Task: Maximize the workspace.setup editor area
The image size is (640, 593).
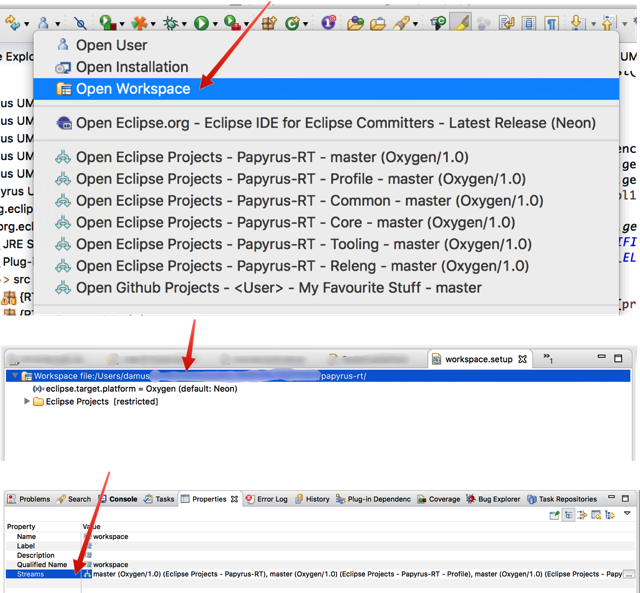Action: coord(618,358)
